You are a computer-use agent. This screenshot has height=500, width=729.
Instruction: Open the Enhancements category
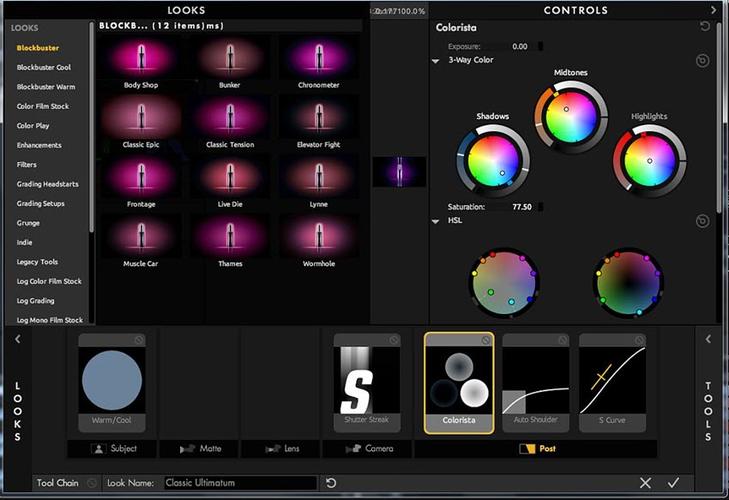(x=39, y=145)
